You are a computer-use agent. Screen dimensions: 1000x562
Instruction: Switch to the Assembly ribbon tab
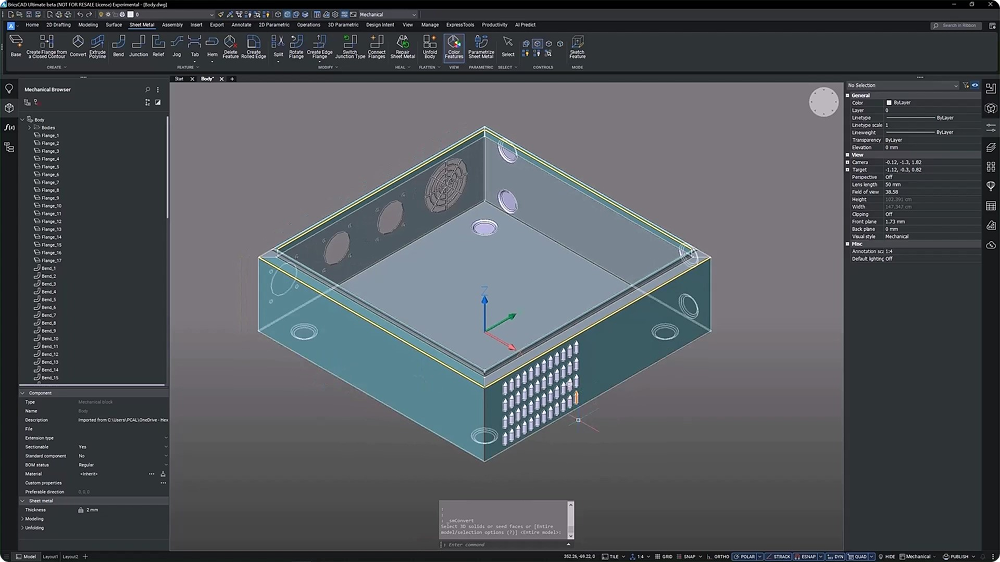tap(172, 24)
